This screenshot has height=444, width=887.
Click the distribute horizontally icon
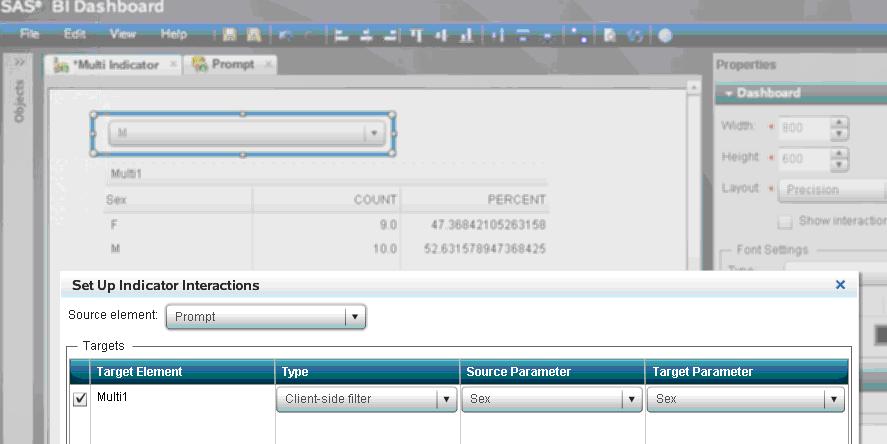point(498,36)
